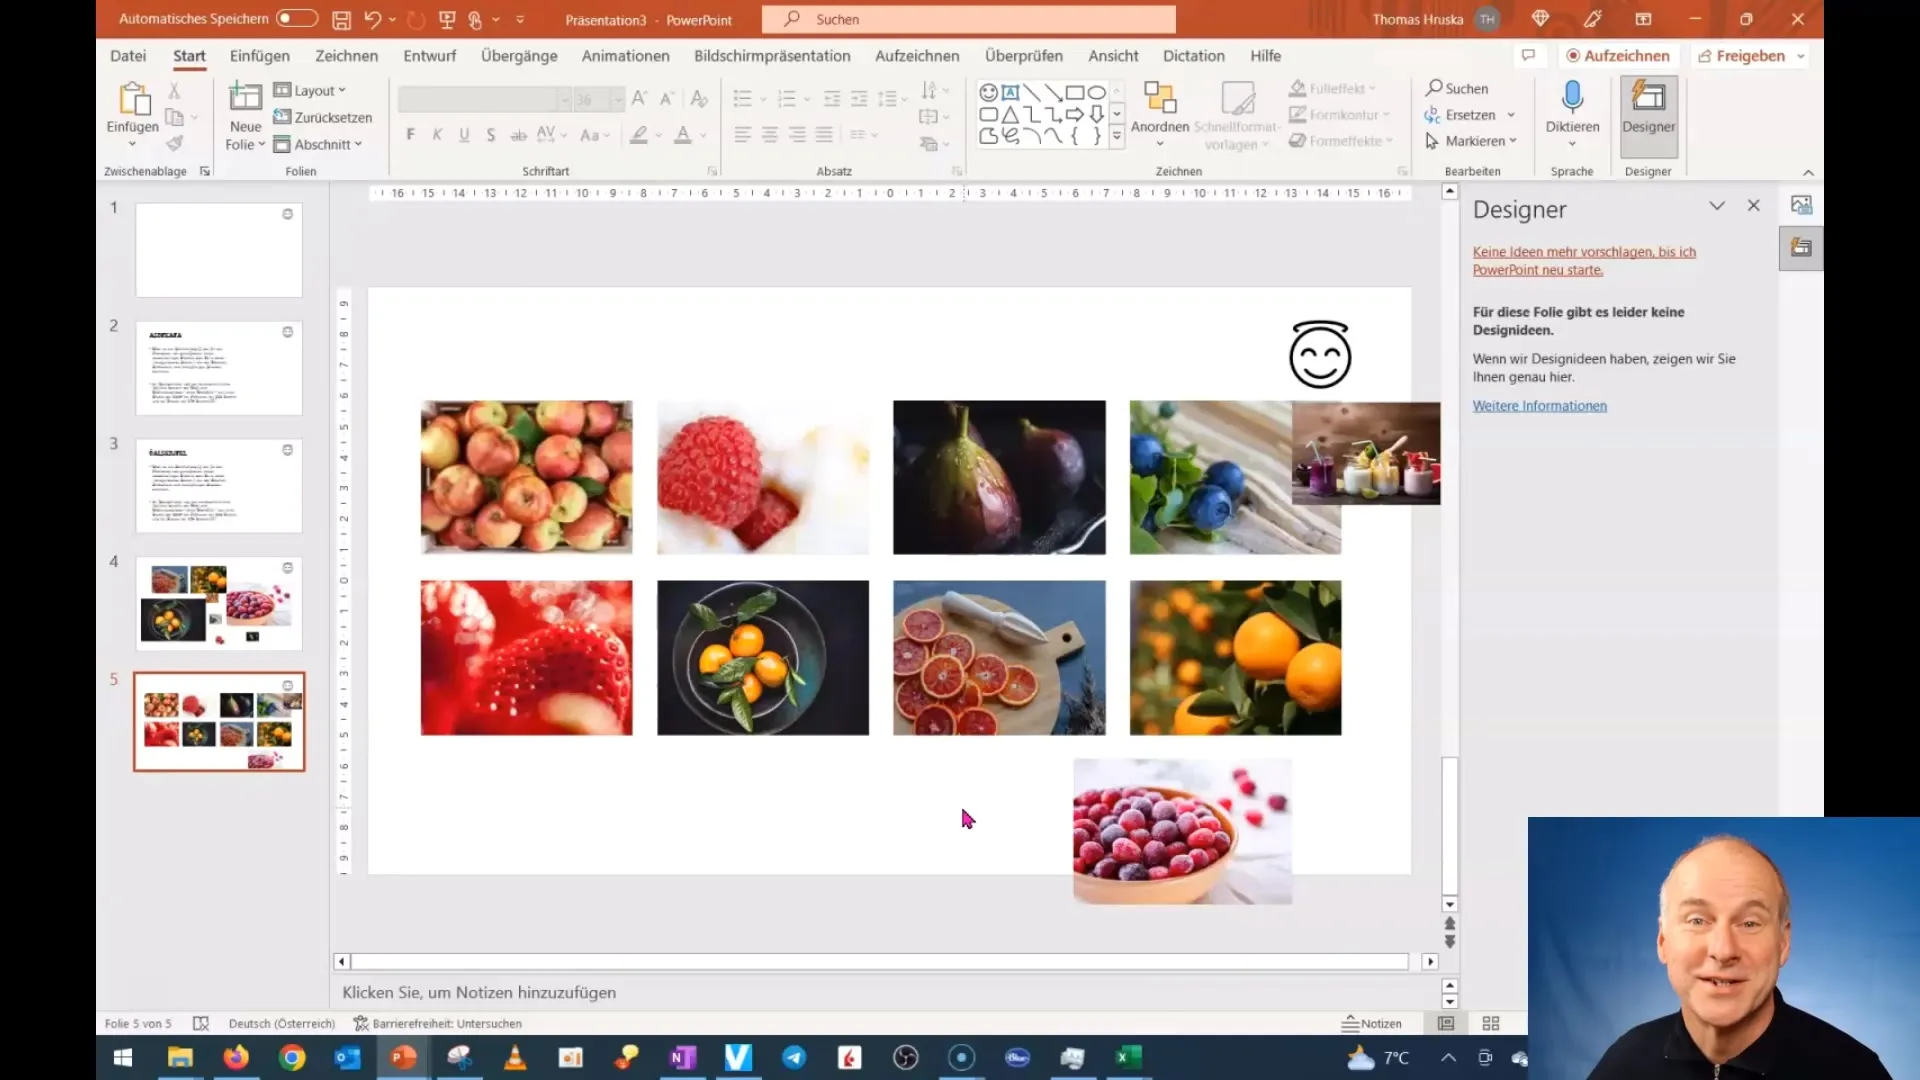This screenshot has height=1080, width=1920.
Task: Click the 'Keine Ideen mehr vorschlagen' link
Action: point(1584,261)
